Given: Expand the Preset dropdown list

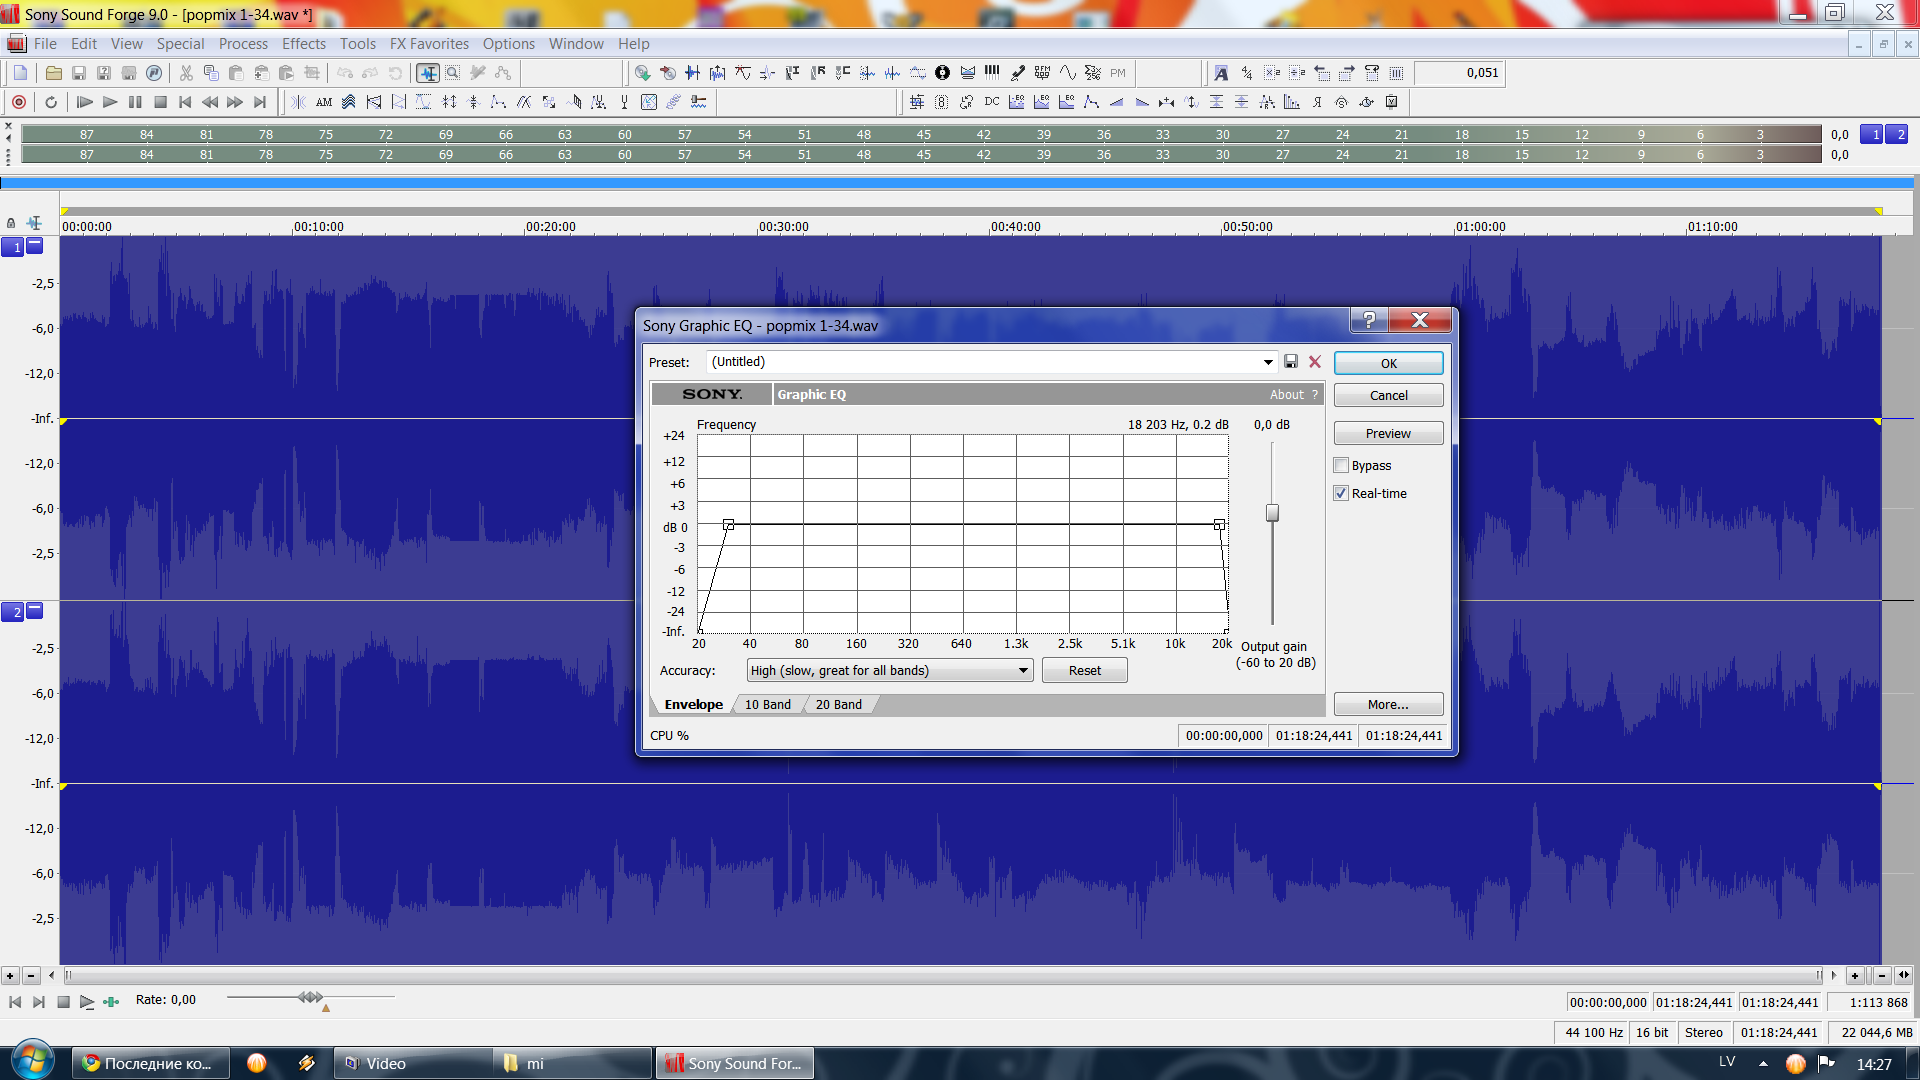Looking at the screenshot, I should (1268, 362).
